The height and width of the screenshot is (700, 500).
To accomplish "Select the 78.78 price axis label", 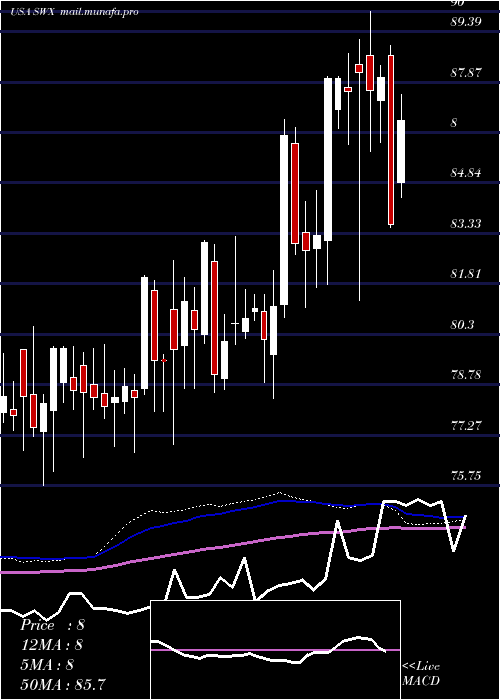I will pos(466,375).
